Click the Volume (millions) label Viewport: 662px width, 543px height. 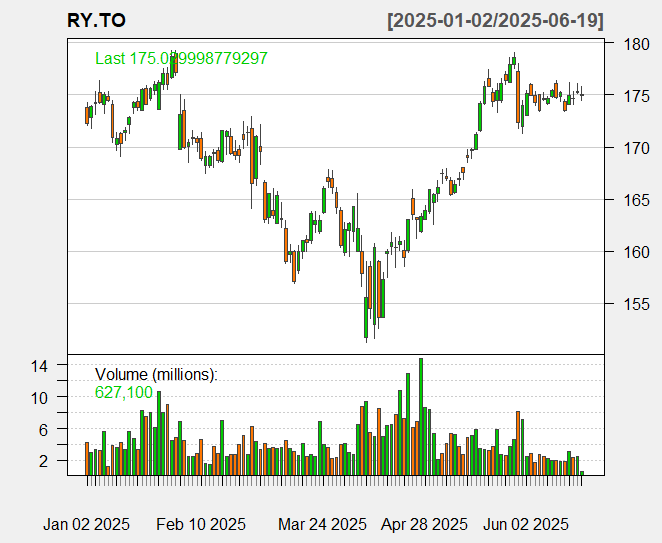(x=156, y=374)
